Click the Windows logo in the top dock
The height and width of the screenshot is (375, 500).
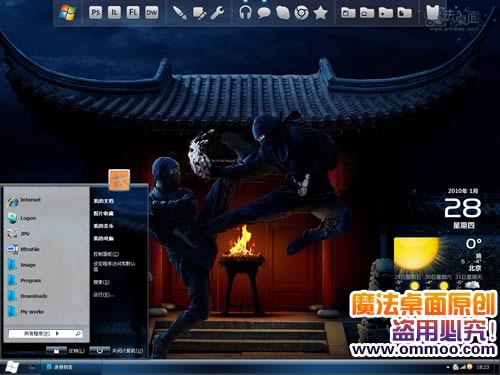tap(67, 12)
